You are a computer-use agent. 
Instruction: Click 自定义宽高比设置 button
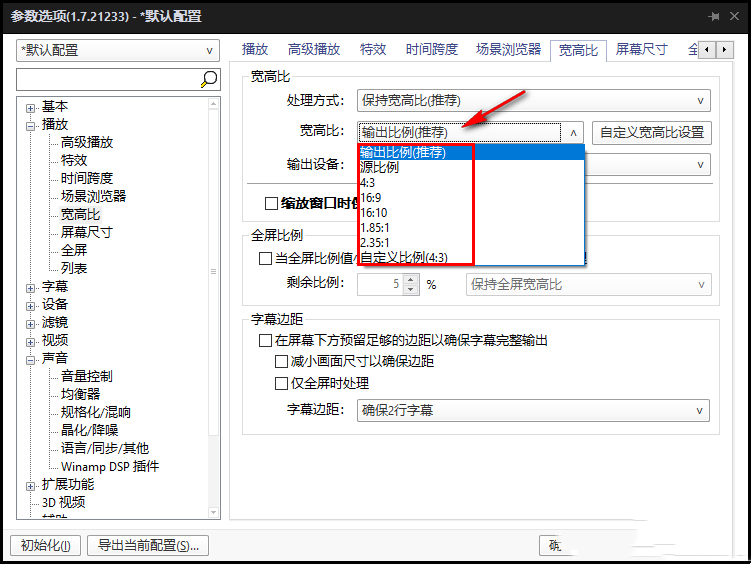pos(652,133)
